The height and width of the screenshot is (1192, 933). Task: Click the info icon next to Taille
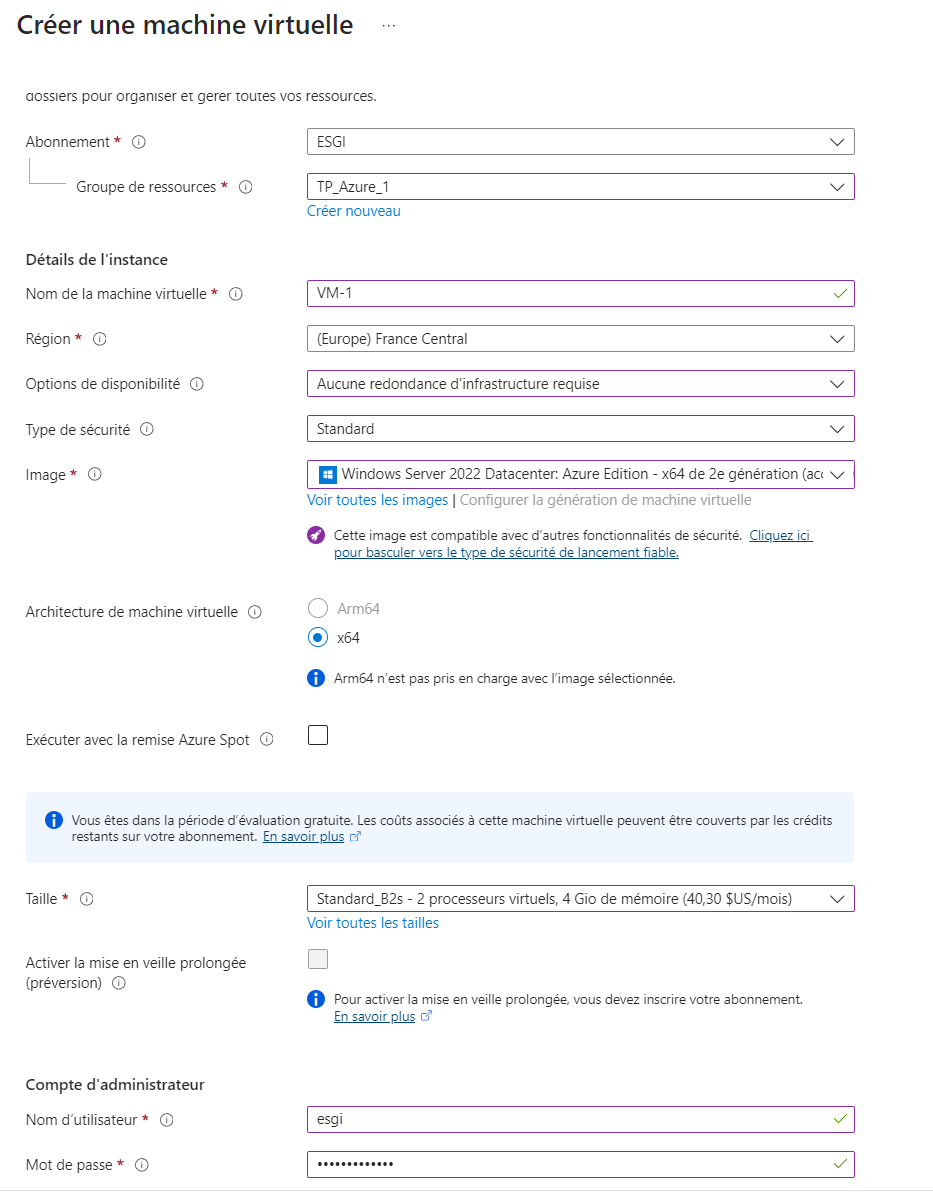(x=87, y=899)
